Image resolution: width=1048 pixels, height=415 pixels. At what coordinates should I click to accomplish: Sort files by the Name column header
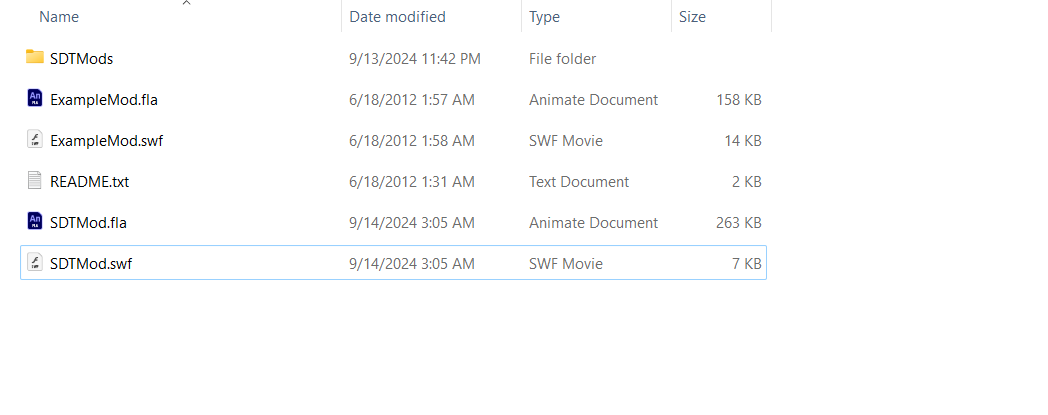tap(60, 17)
